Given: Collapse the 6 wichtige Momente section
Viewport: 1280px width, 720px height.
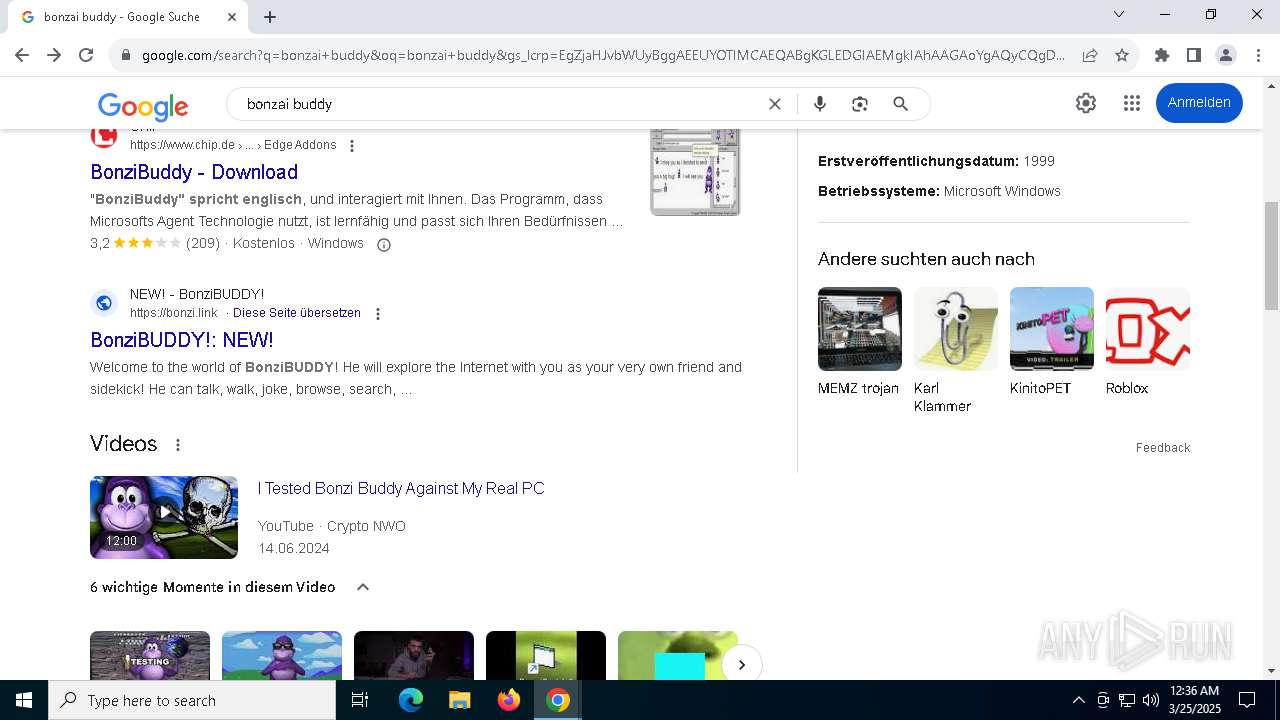Looking at the screenshot, I should pyautogui.click(x=363, y=587).
